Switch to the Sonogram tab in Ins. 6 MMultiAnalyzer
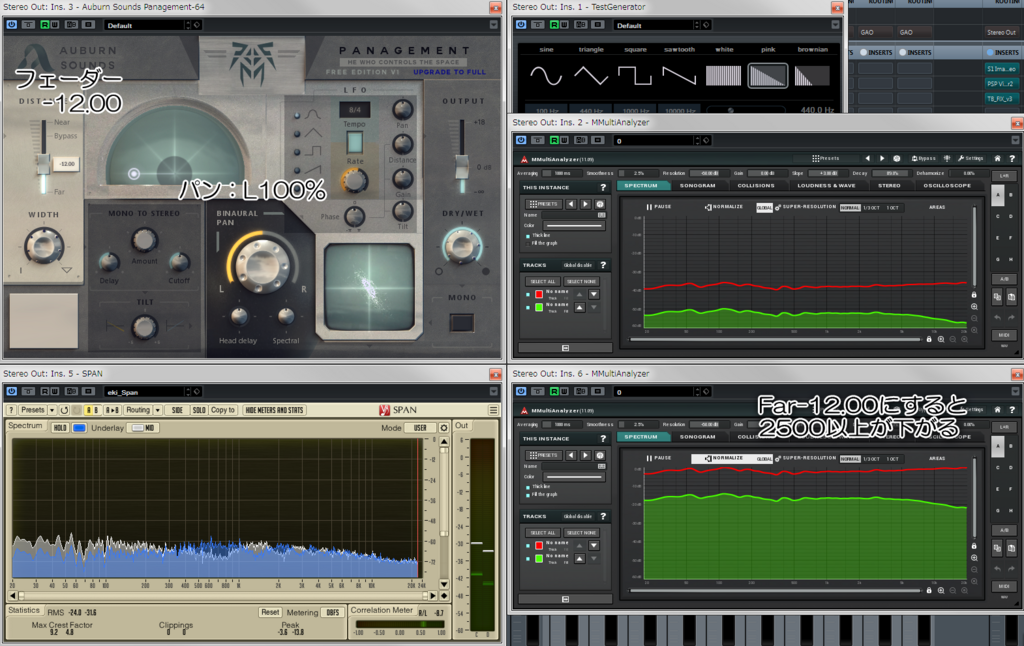Image resolution: width=1024 pixels, height=646 pixels. (697, 436)
